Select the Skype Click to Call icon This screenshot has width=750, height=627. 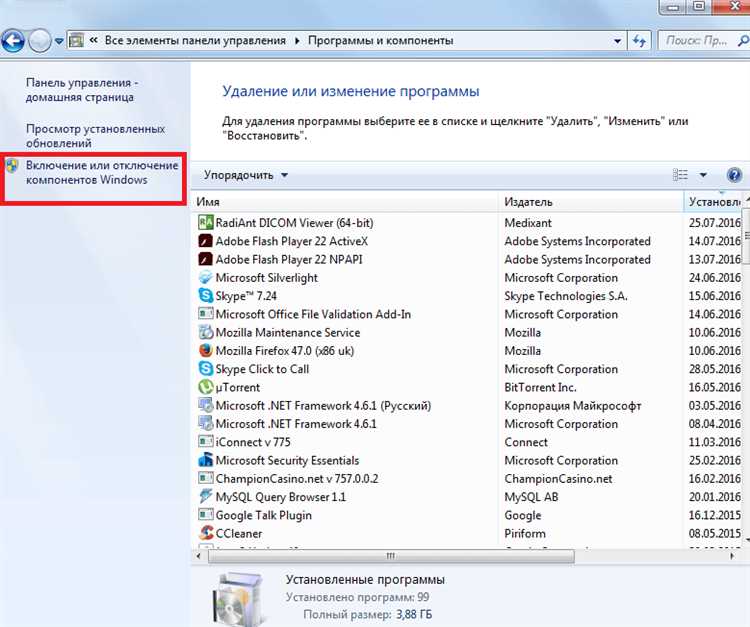(x=206, y=369)
